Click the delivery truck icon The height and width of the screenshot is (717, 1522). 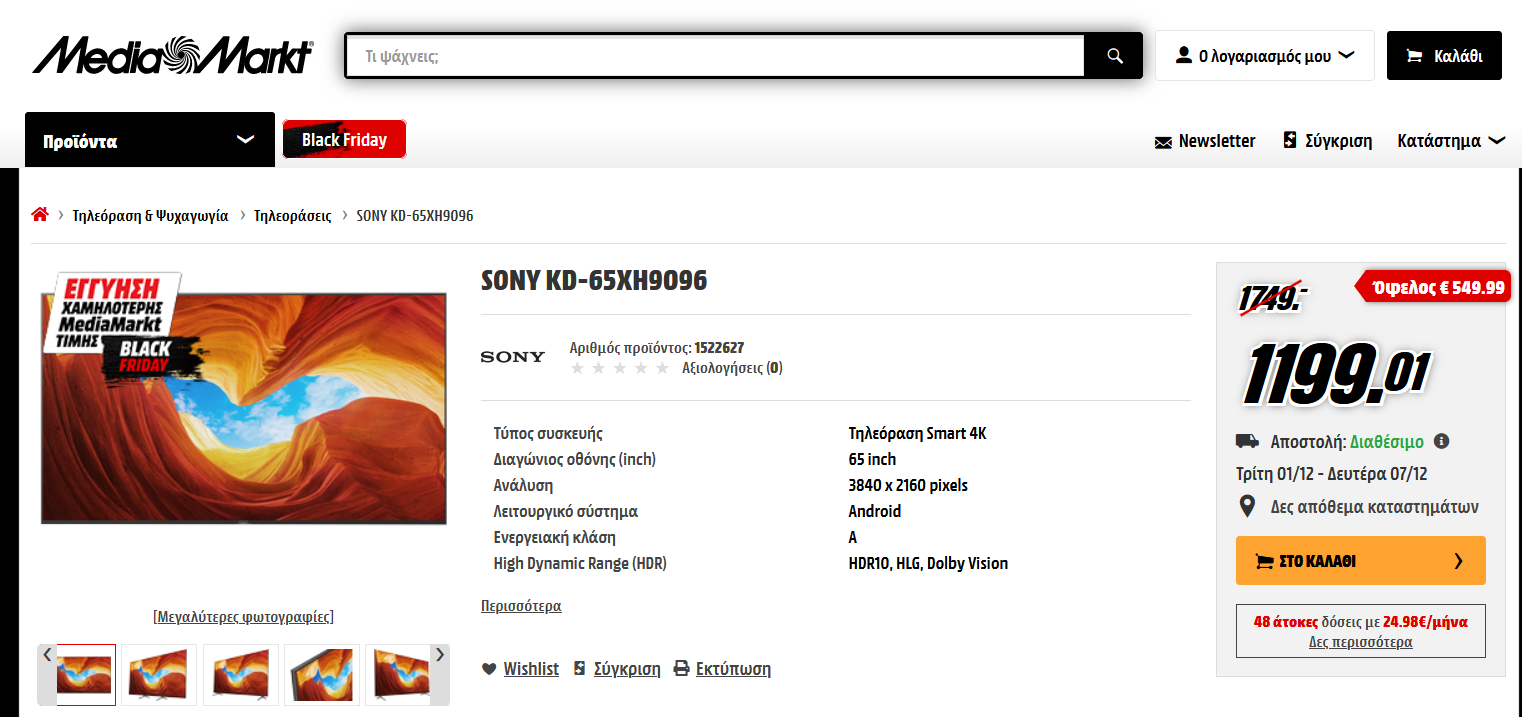pyautogui.click(x=1247, y=441)
